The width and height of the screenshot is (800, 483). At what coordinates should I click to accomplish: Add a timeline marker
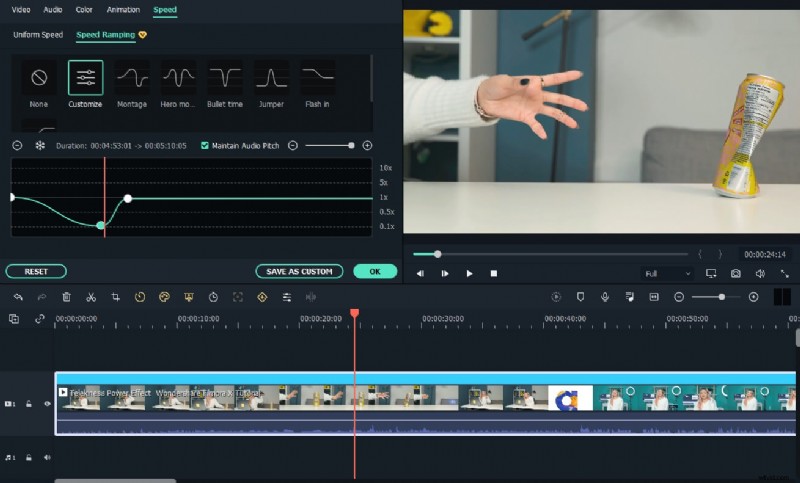point(580,297)
